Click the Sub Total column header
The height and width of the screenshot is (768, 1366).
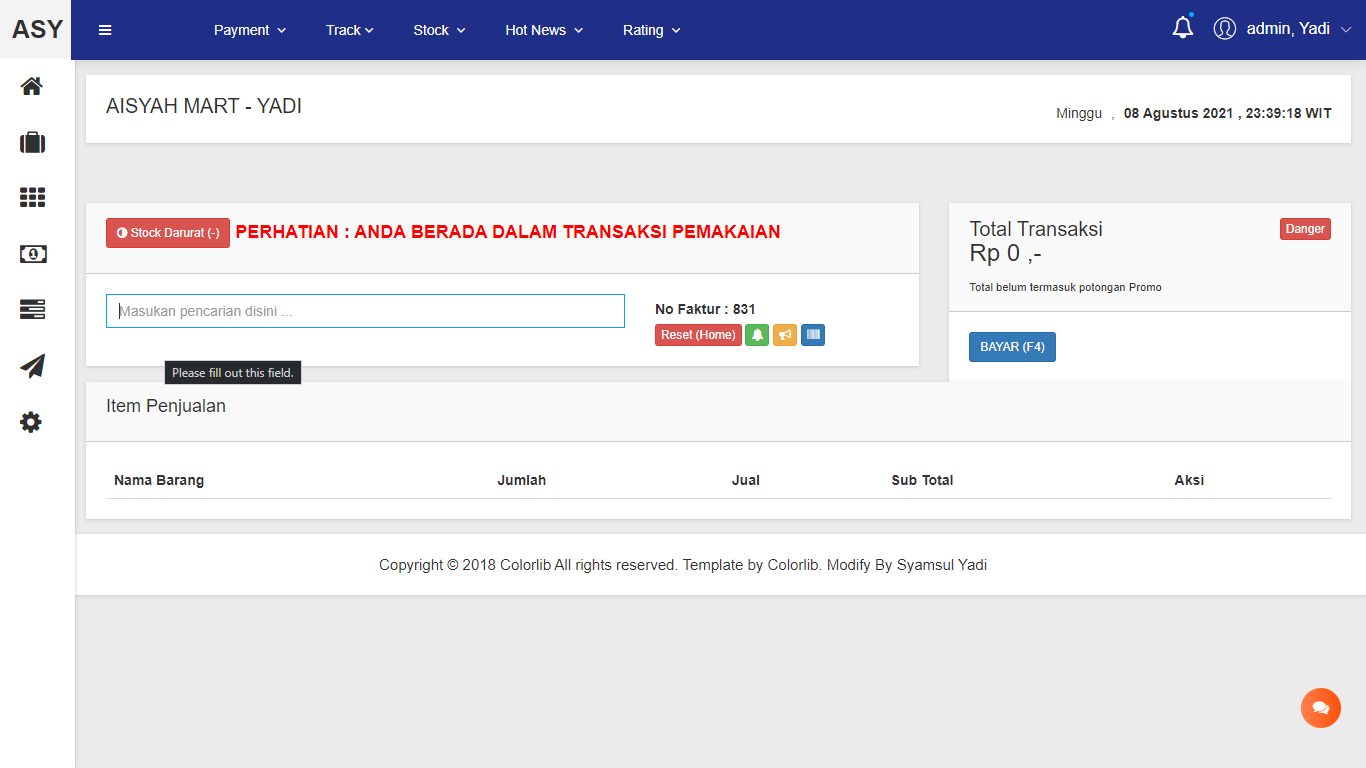[922, 480]
